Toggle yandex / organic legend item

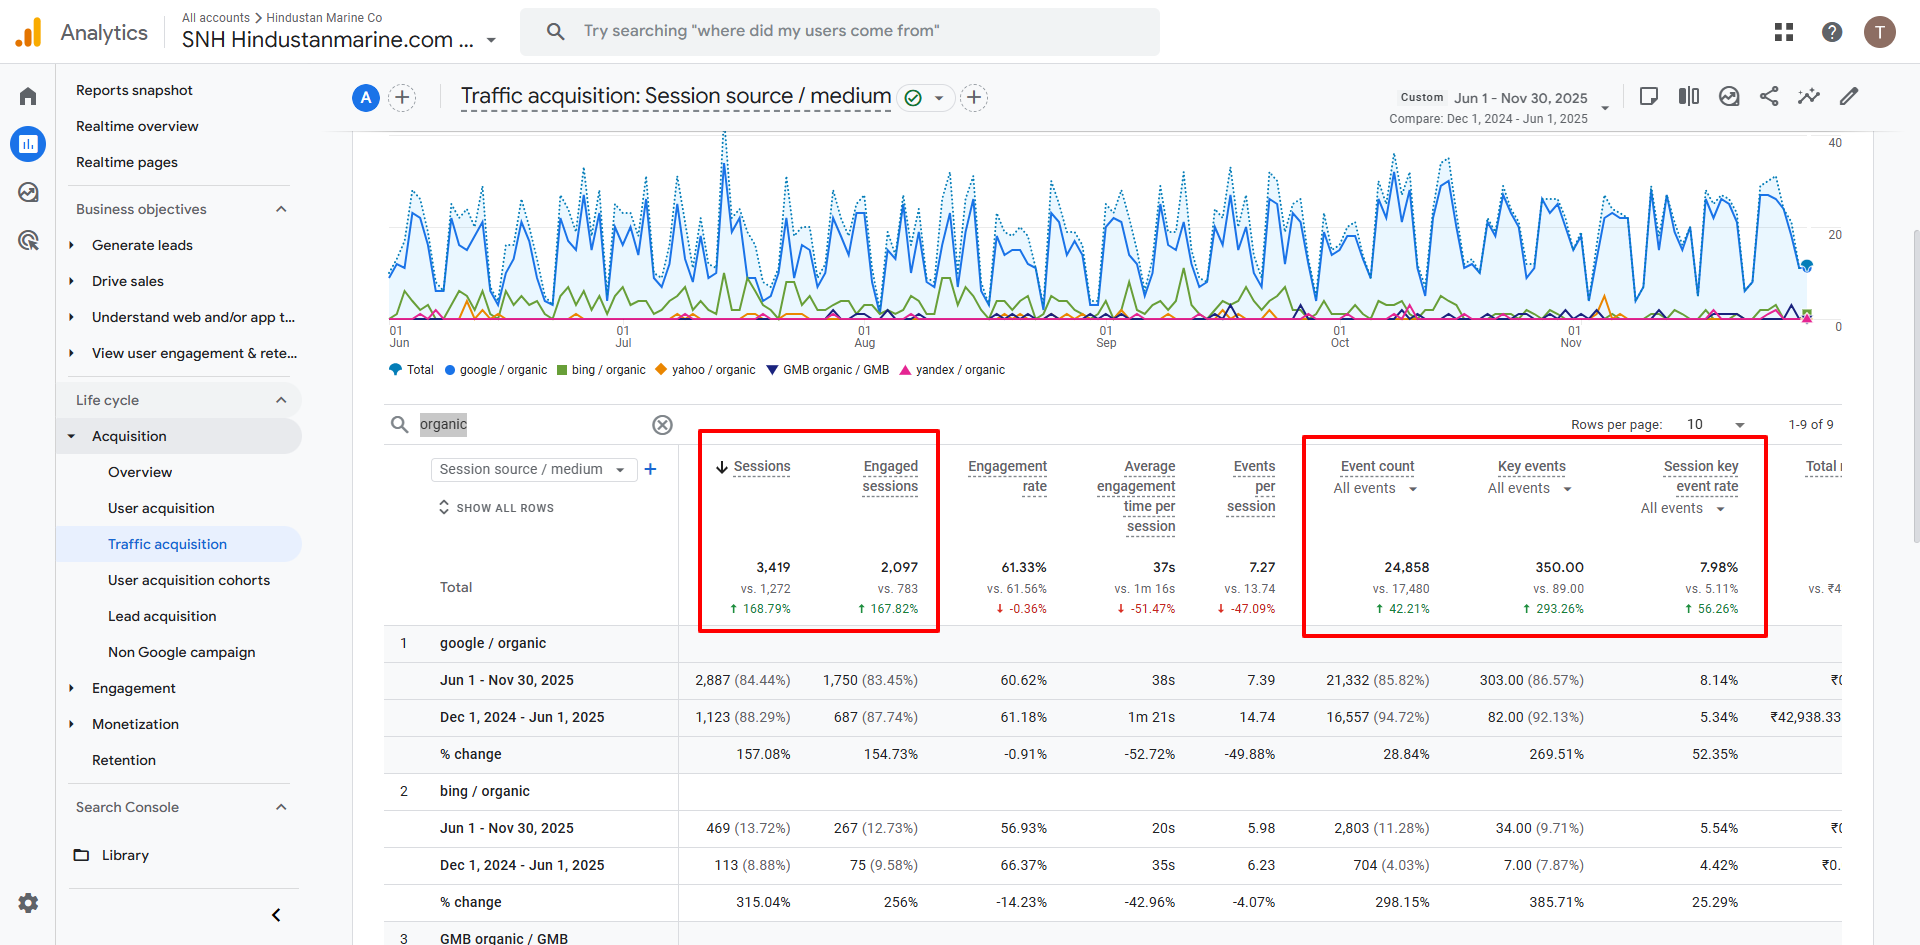(953, 370)
